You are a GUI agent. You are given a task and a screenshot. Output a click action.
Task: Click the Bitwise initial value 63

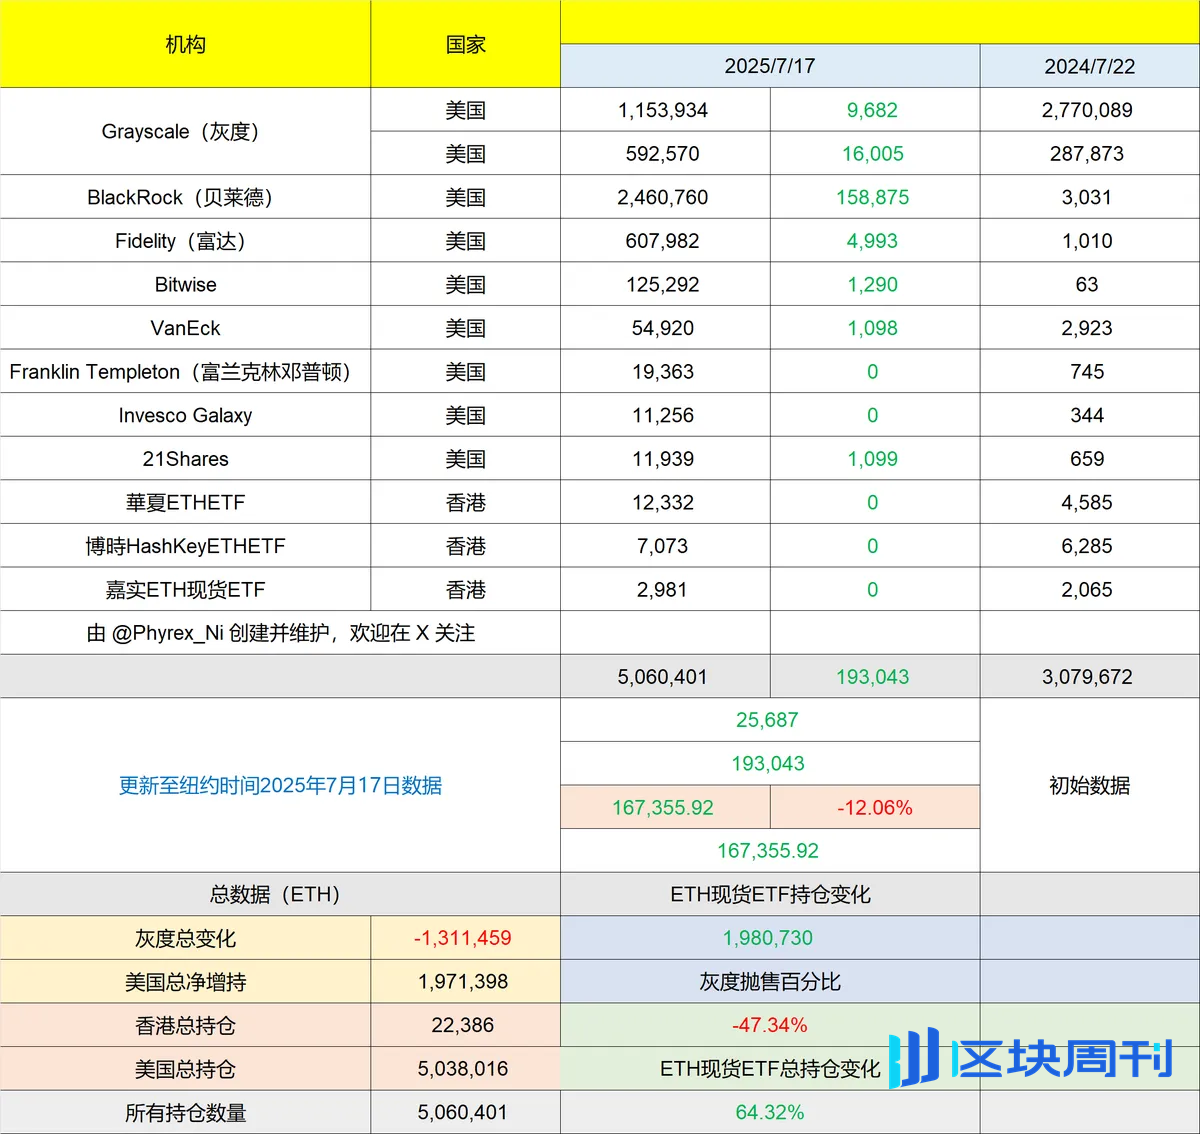pos(1087,285)
